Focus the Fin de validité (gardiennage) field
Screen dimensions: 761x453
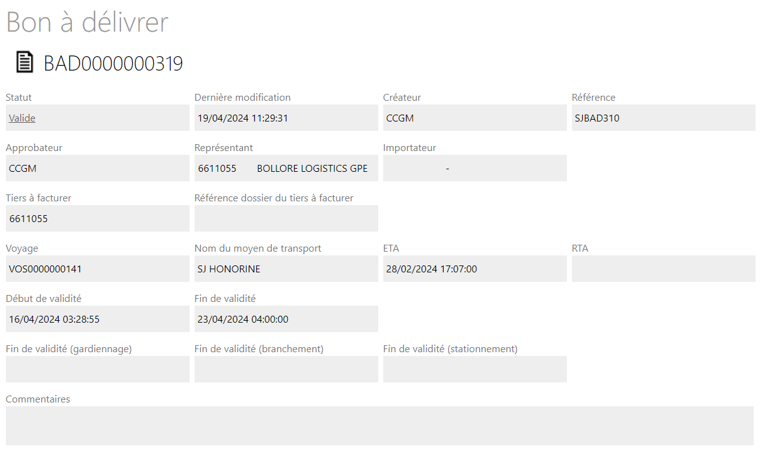[97, 369]
